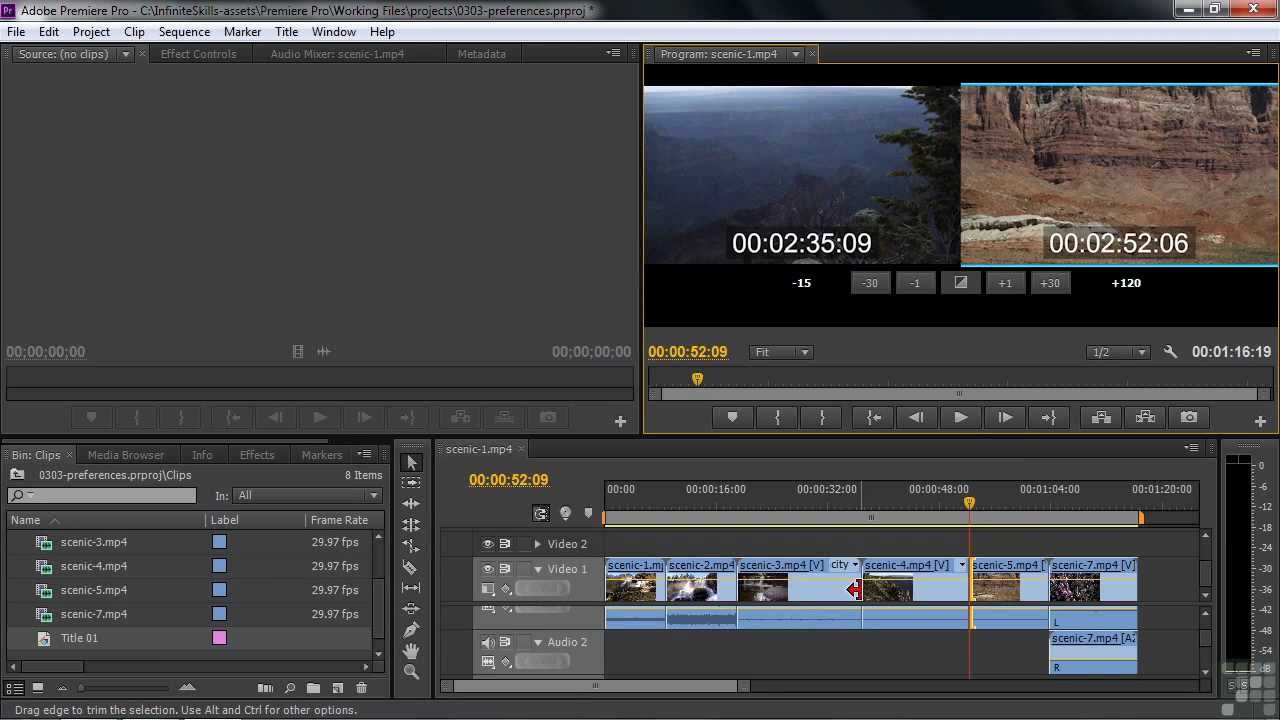Screen dimensions: 1280x720
Task: Open the Program sequence selector dropdown
Action: tap(796, 54)
